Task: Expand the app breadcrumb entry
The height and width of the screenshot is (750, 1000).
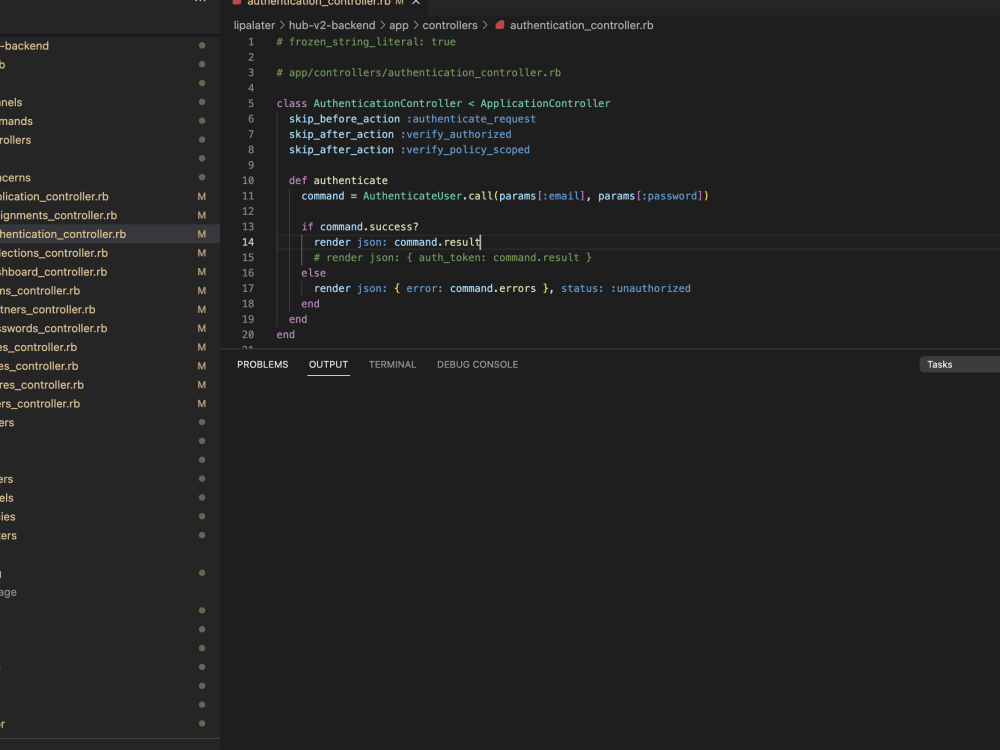Action: pos(399,24)
